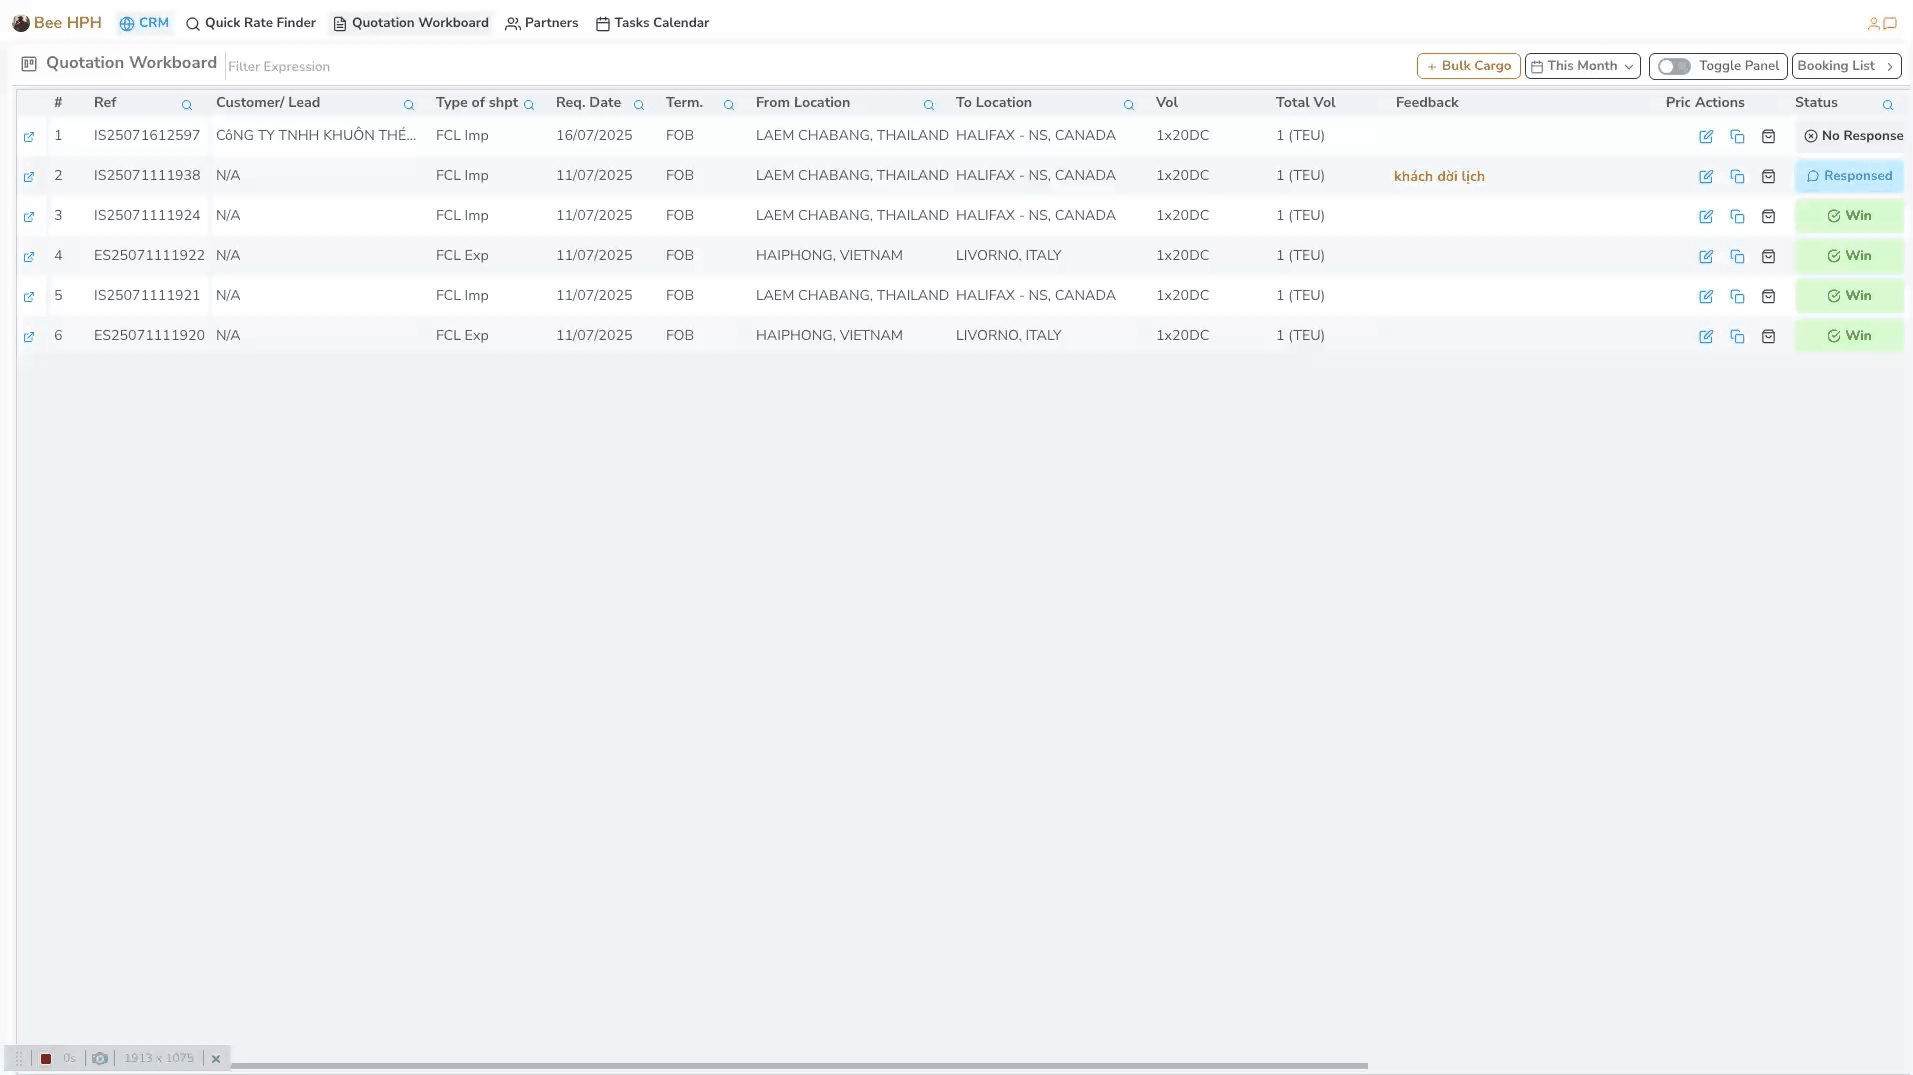Click the user profile icon at top right

1873,23
